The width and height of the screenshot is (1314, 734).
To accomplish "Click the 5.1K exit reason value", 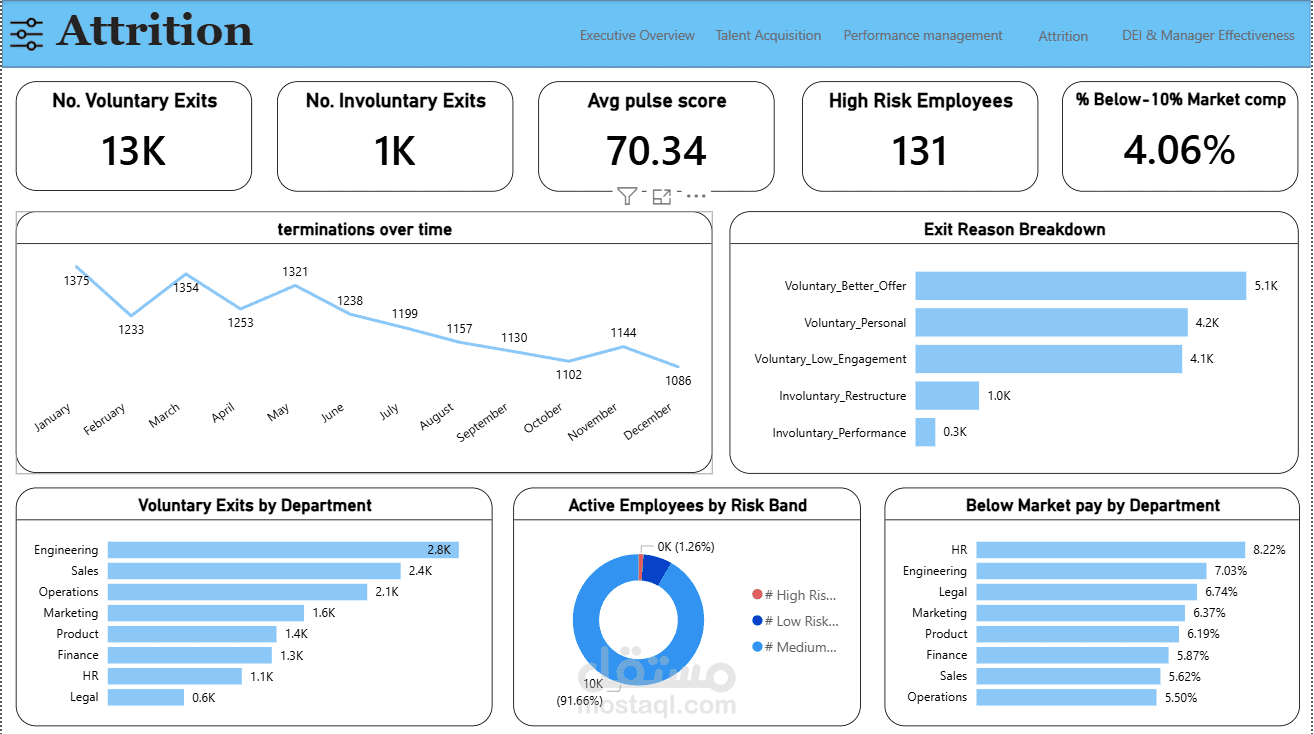I will click(1266, 286).
